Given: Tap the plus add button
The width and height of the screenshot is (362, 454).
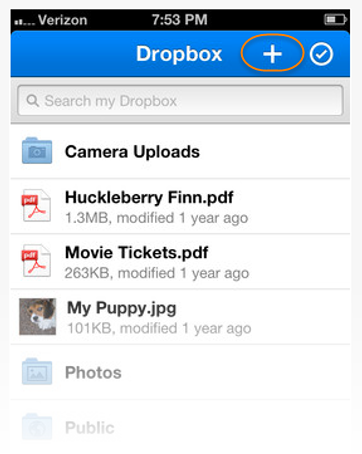Looking at the screenshot, I should pos(272,53).
